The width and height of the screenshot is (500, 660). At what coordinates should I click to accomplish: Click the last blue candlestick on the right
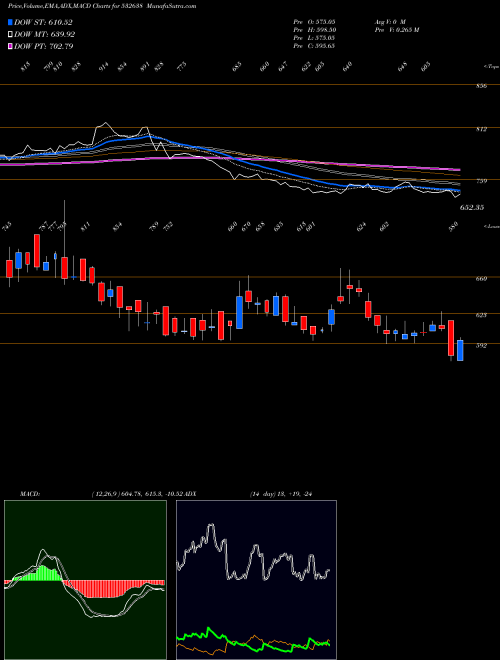click(460, 351)
